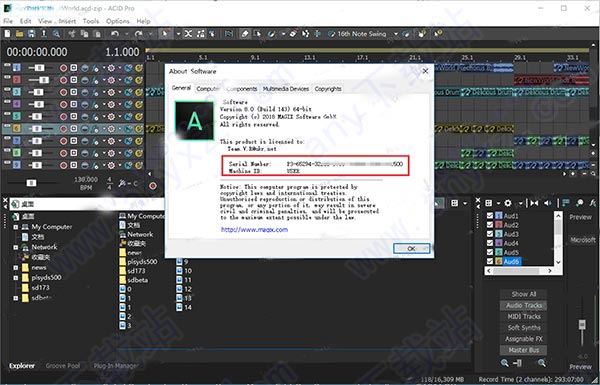Toggle the MIDI Tracks mixer filter
Image resolution: width=600 pixels, height=385 pixels.
(523, 316)
